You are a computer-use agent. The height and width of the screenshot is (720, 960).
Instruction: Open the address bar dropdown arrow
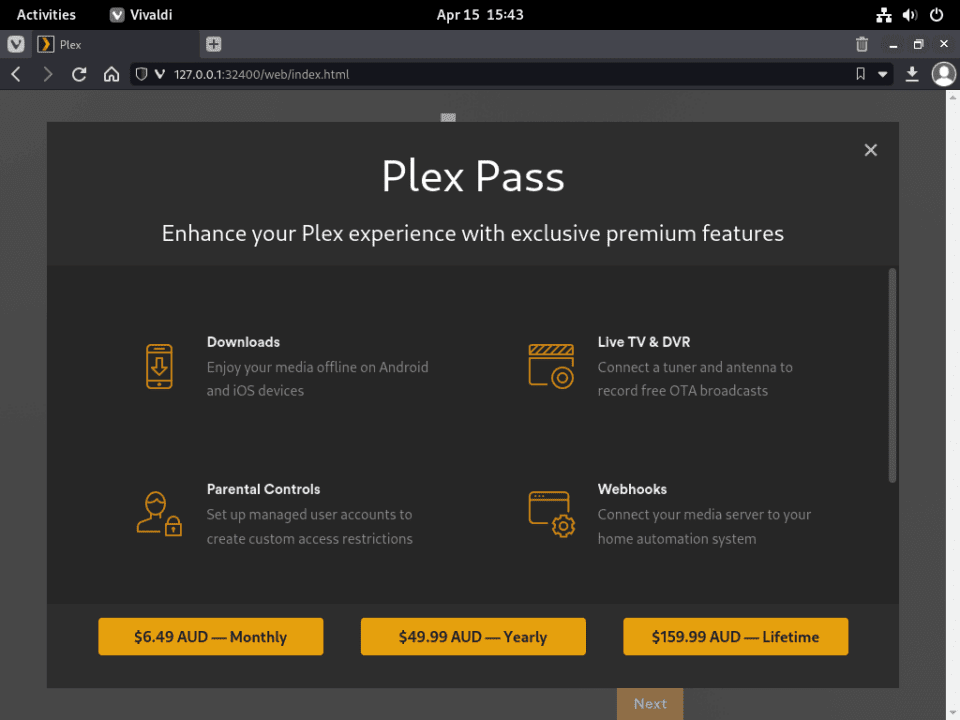pos(881,74)
